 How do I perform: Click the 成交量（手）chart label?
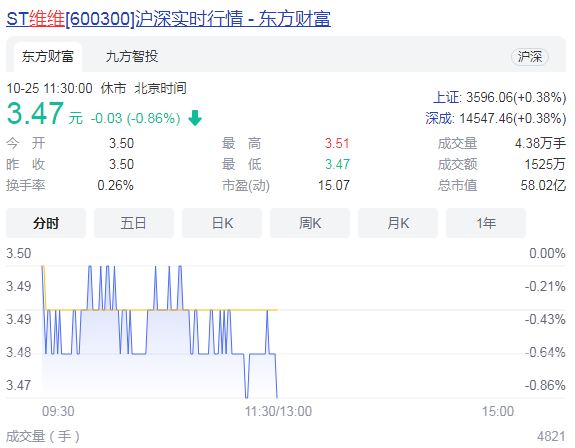pos(43,437)
